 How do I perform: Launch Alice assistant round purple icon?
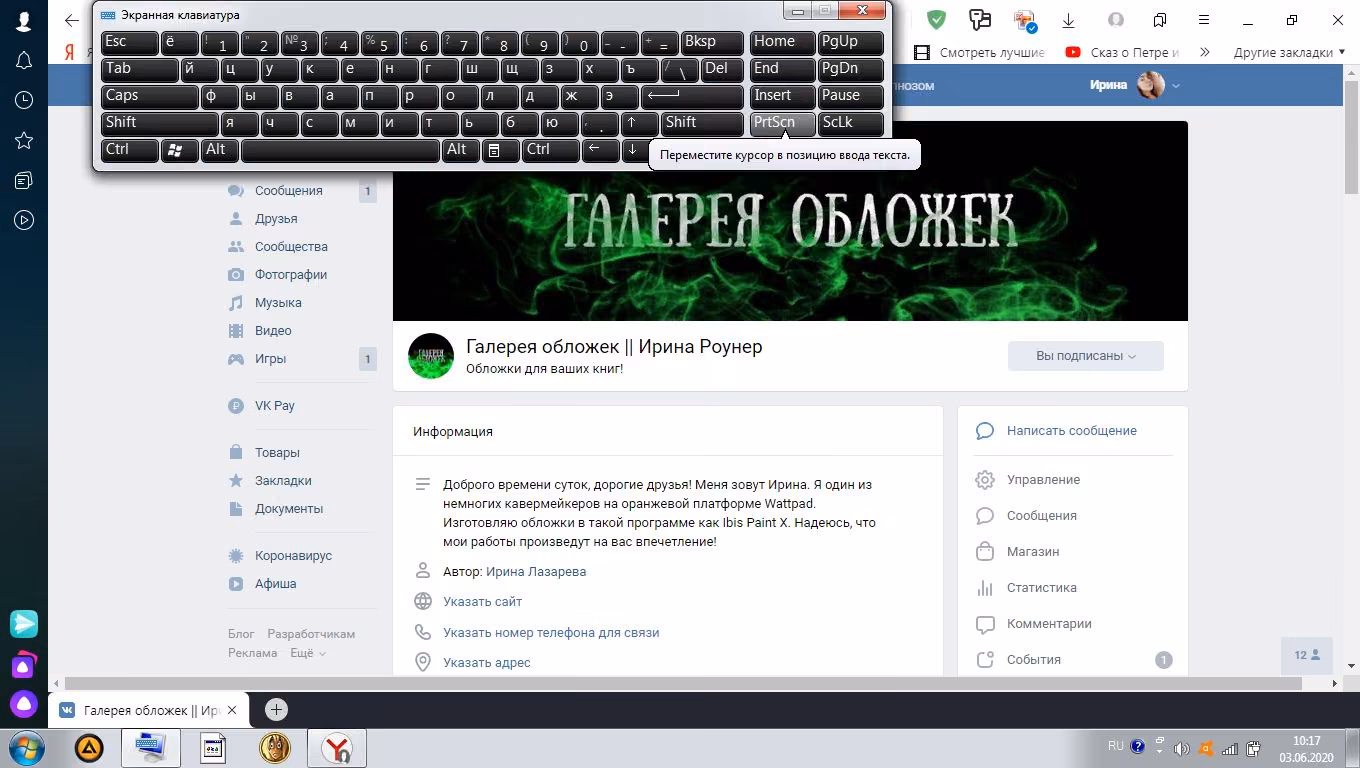(24, 703)
